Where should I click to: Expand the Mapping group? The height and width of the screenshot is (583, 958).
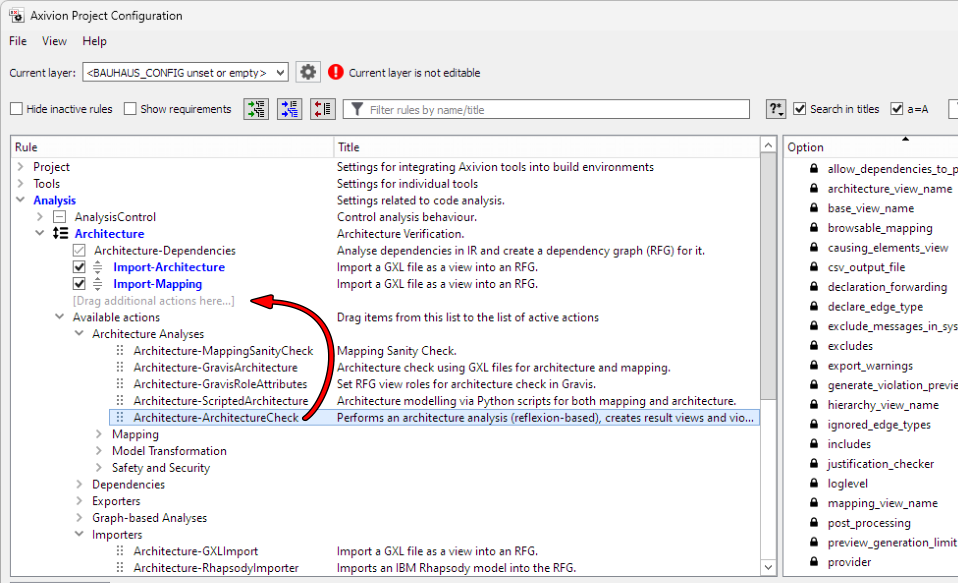pos(98,434)
